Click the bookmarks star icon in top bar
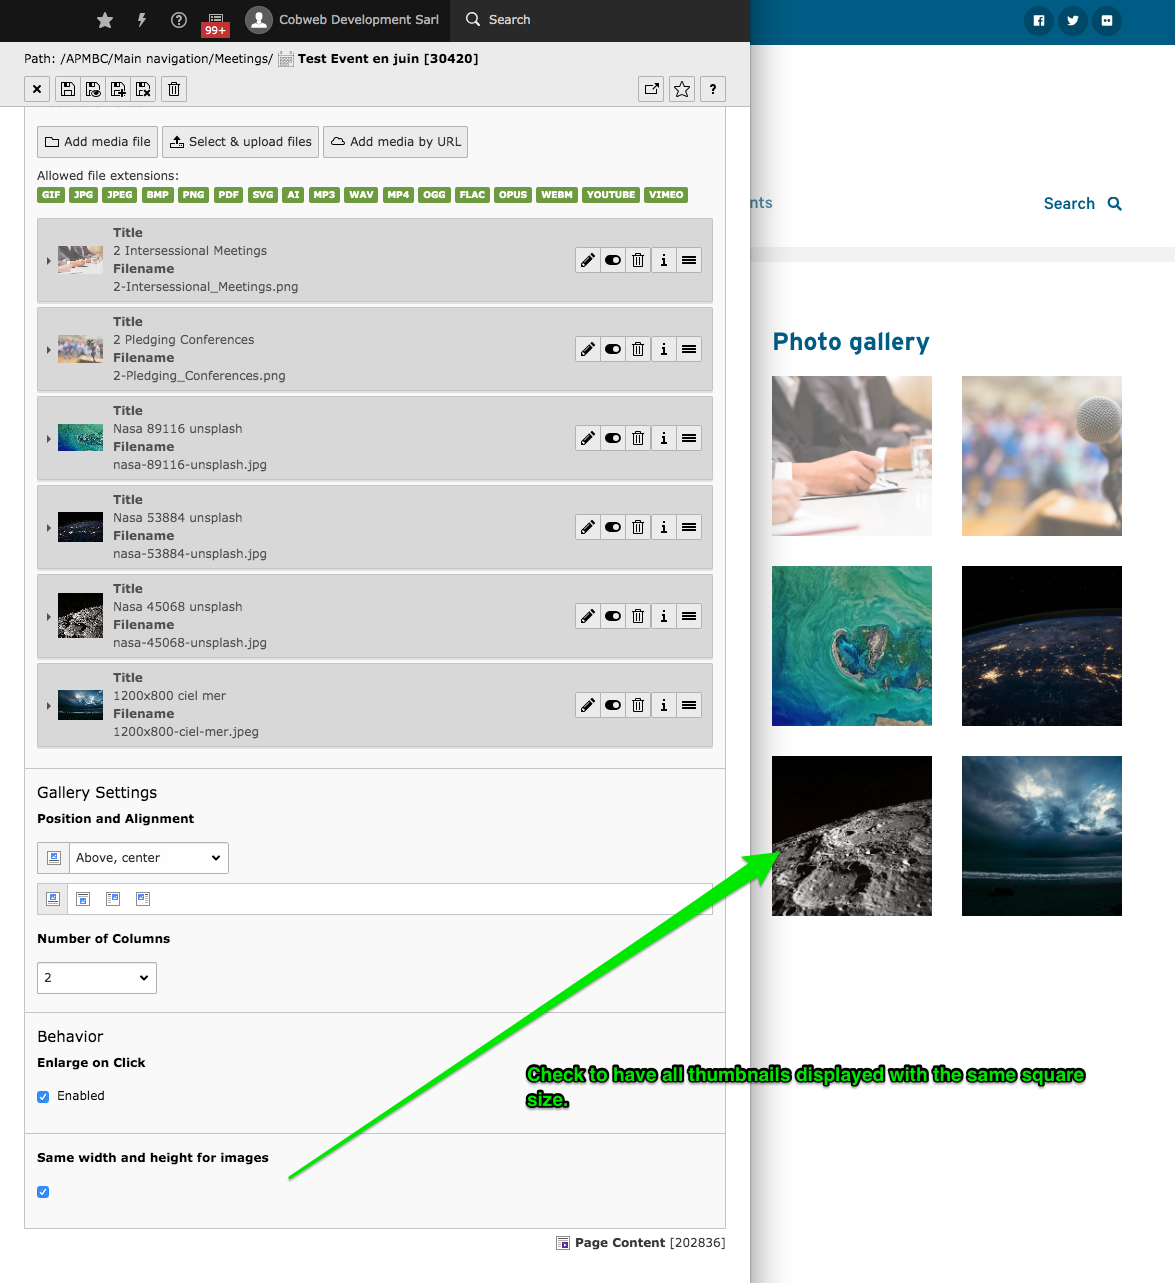This screenshot has height=1283, width=1175. (x=105, y=20)
